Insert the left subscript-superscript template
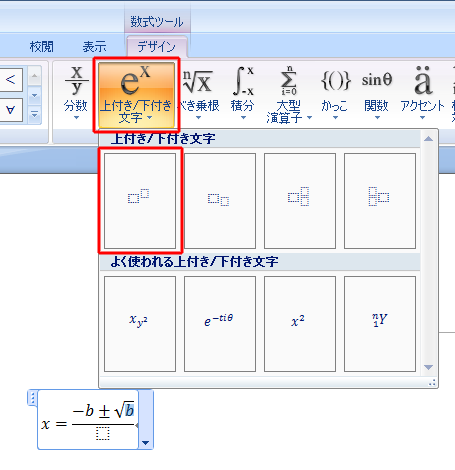 coord(380,201)
